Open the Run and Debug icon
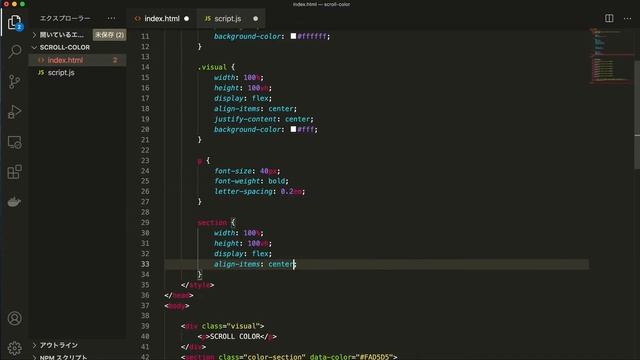This screenshot has width=640, height=360. point(15,112)
